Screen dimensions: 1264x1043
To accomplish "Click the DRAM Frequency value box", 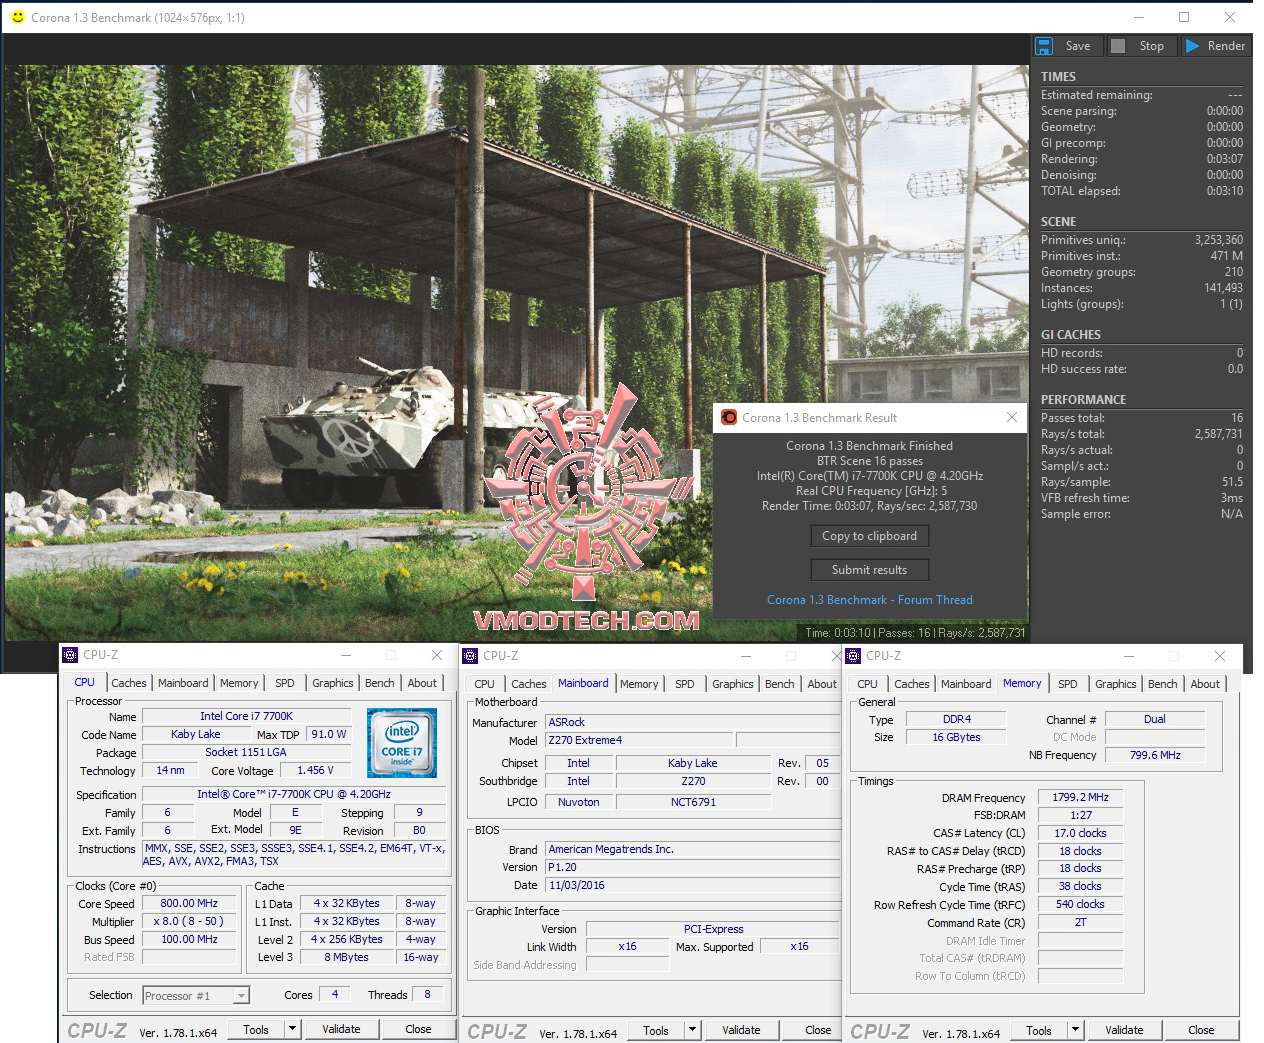I will tap(1079, 797).
